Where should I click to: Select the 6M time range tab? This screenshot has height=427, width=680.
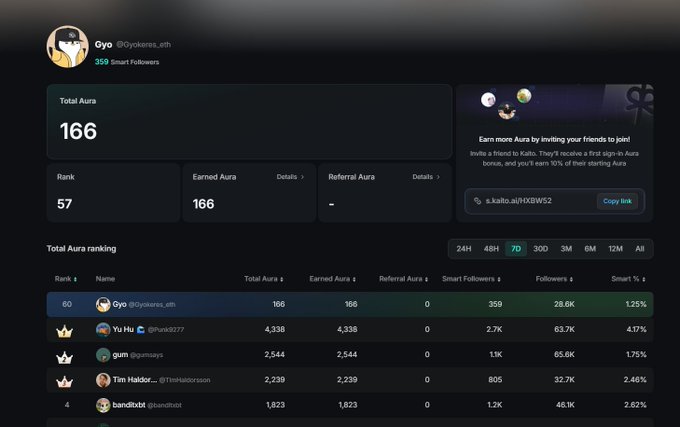(x=590, y=249)
